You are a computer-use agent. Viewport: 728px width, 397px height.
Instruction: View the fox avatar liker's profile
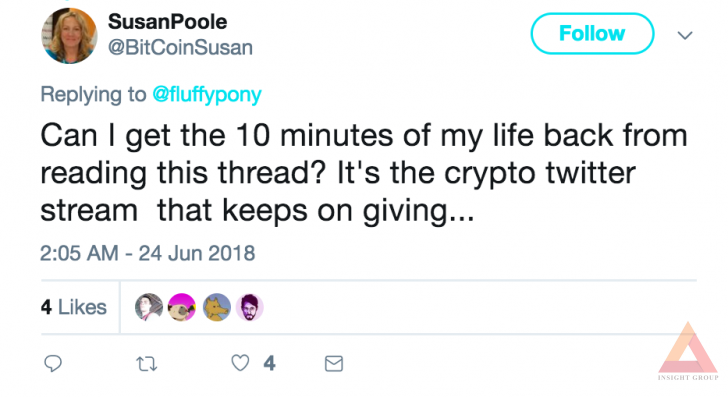tap(216, 307)
